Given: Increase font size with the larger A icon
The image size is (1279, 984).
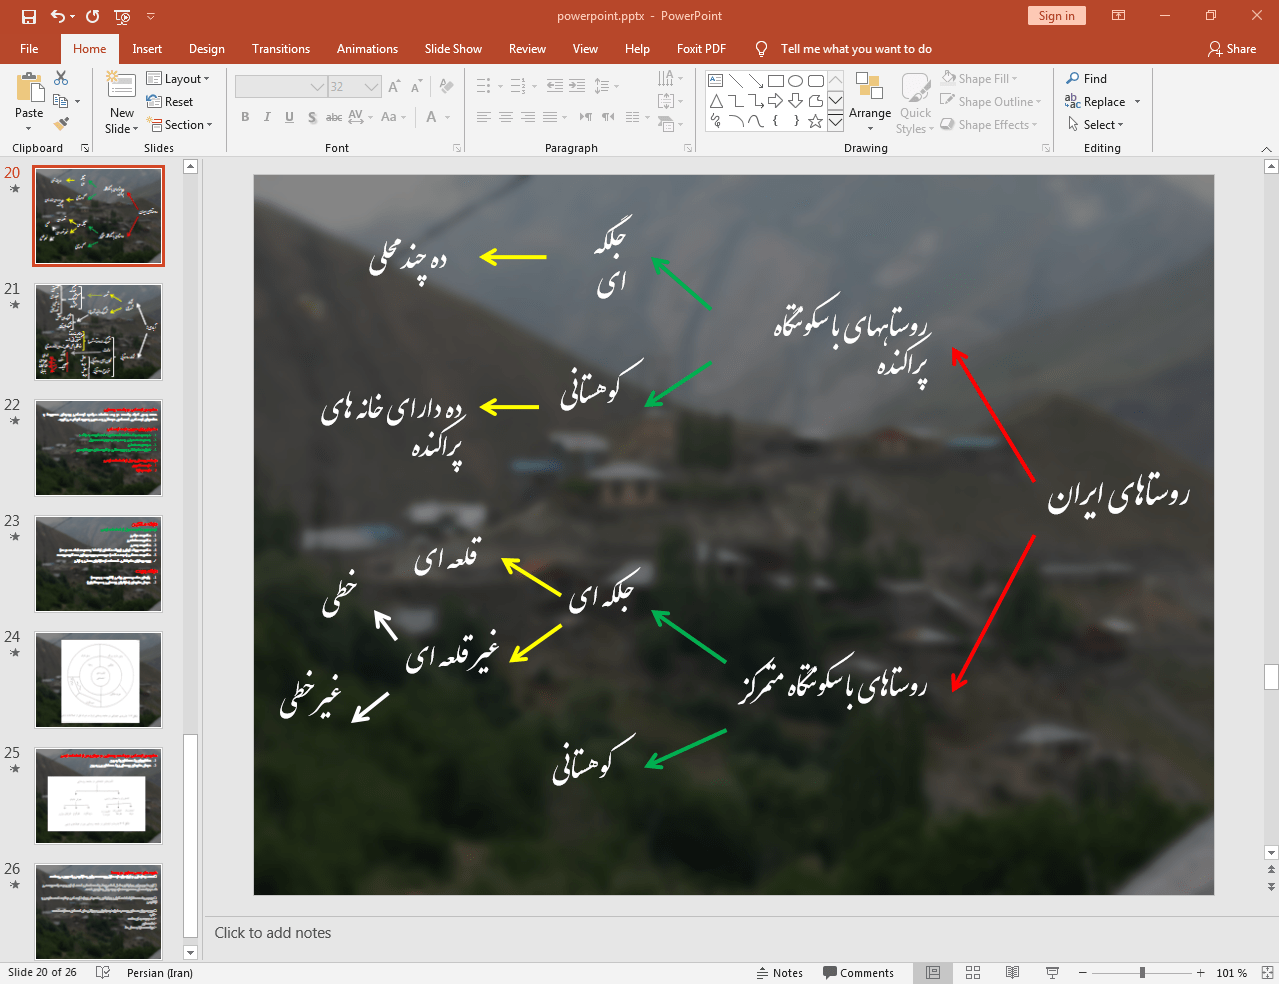Looking at the screenshot, I should click(x=394, y=87).
